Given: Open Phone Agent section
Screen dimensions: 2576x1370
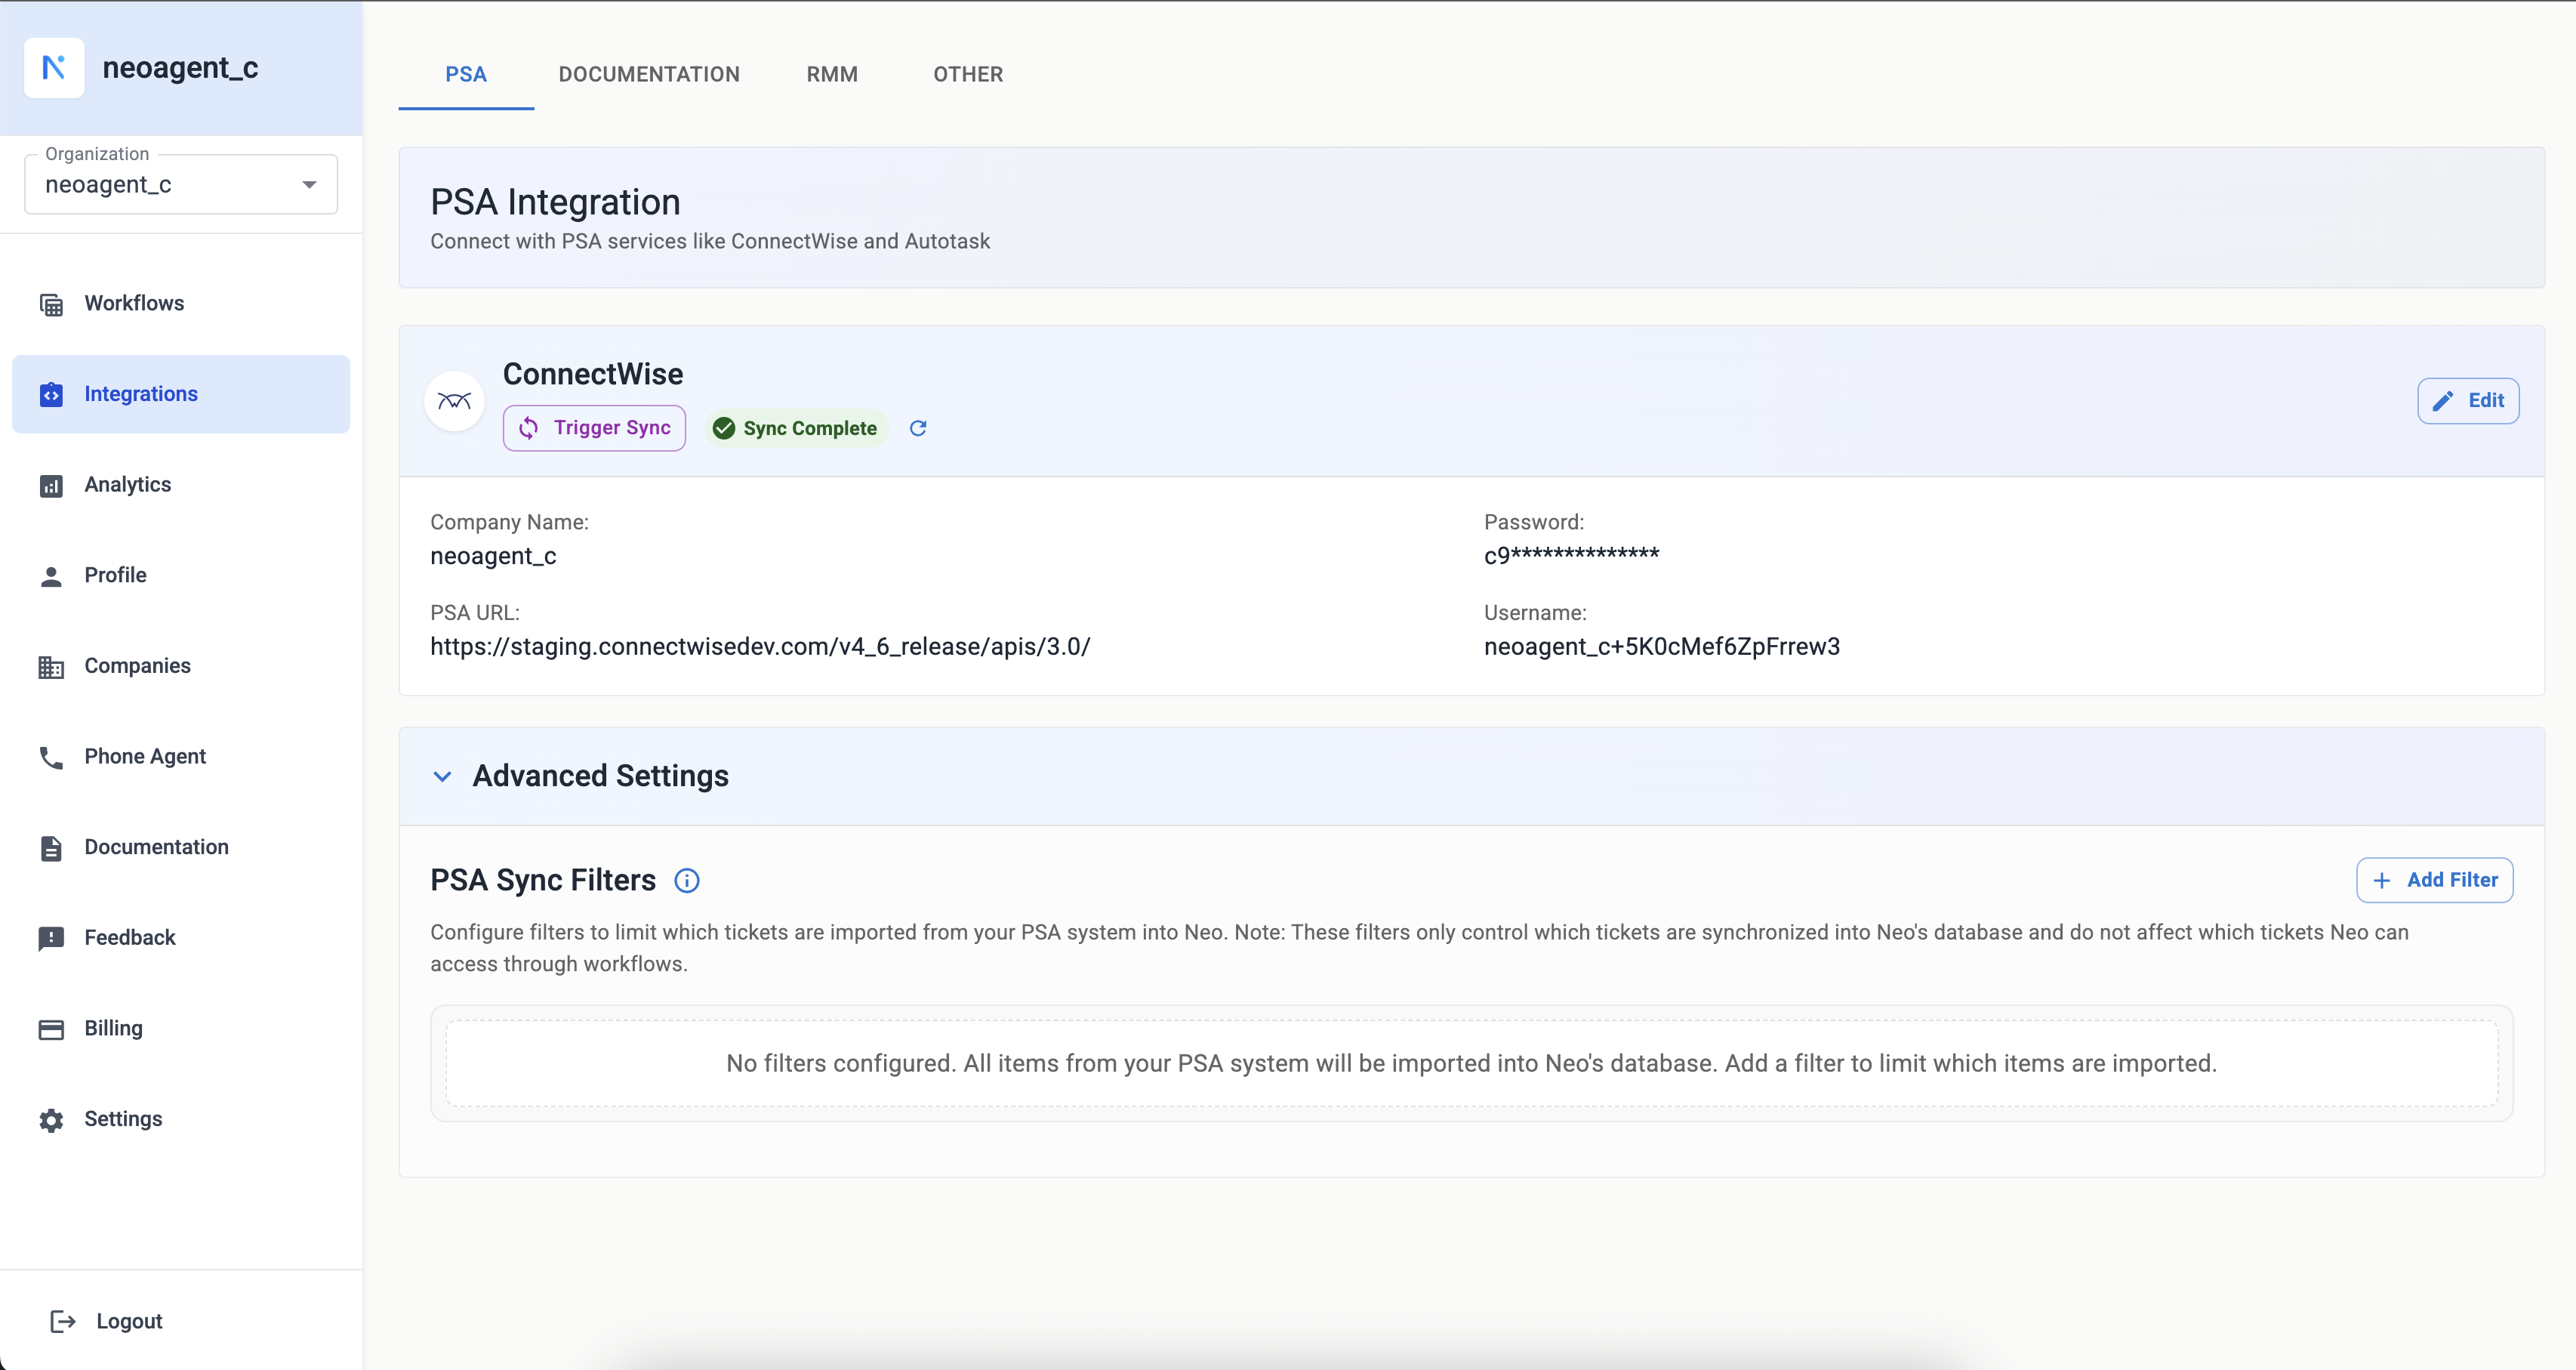Looking at the screenshot, I should coord(181,756).
